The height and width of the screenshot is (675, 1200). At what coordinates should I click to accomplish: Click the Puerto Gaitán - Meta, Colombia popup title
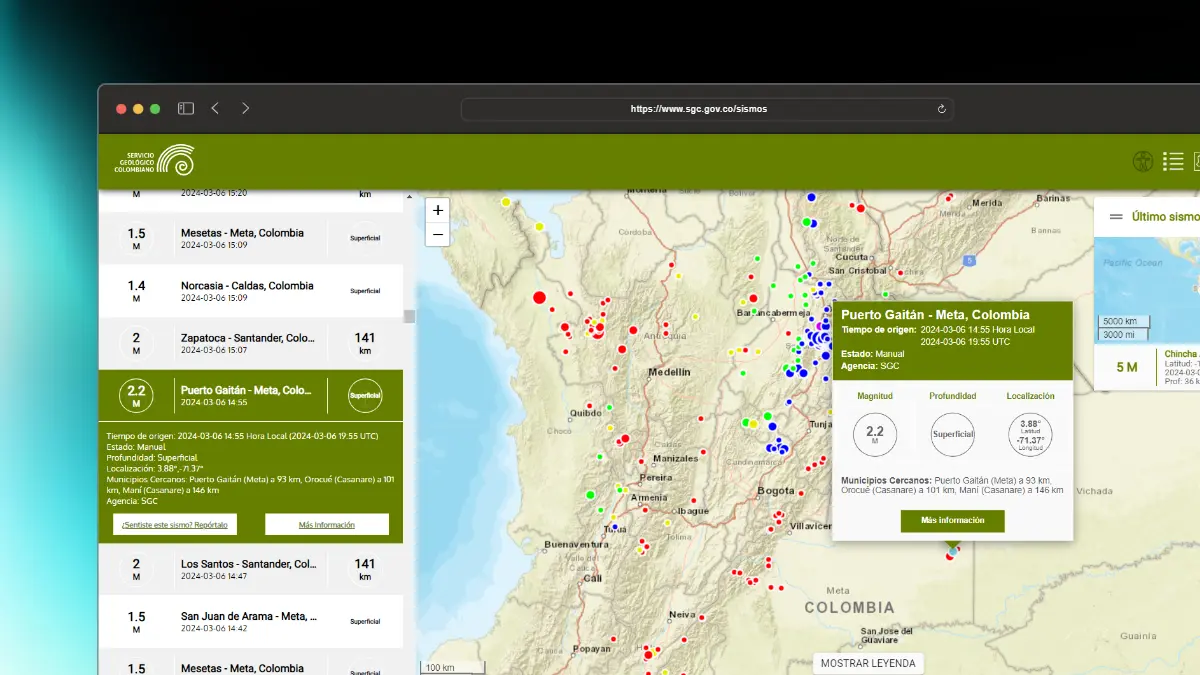[935, 315]
